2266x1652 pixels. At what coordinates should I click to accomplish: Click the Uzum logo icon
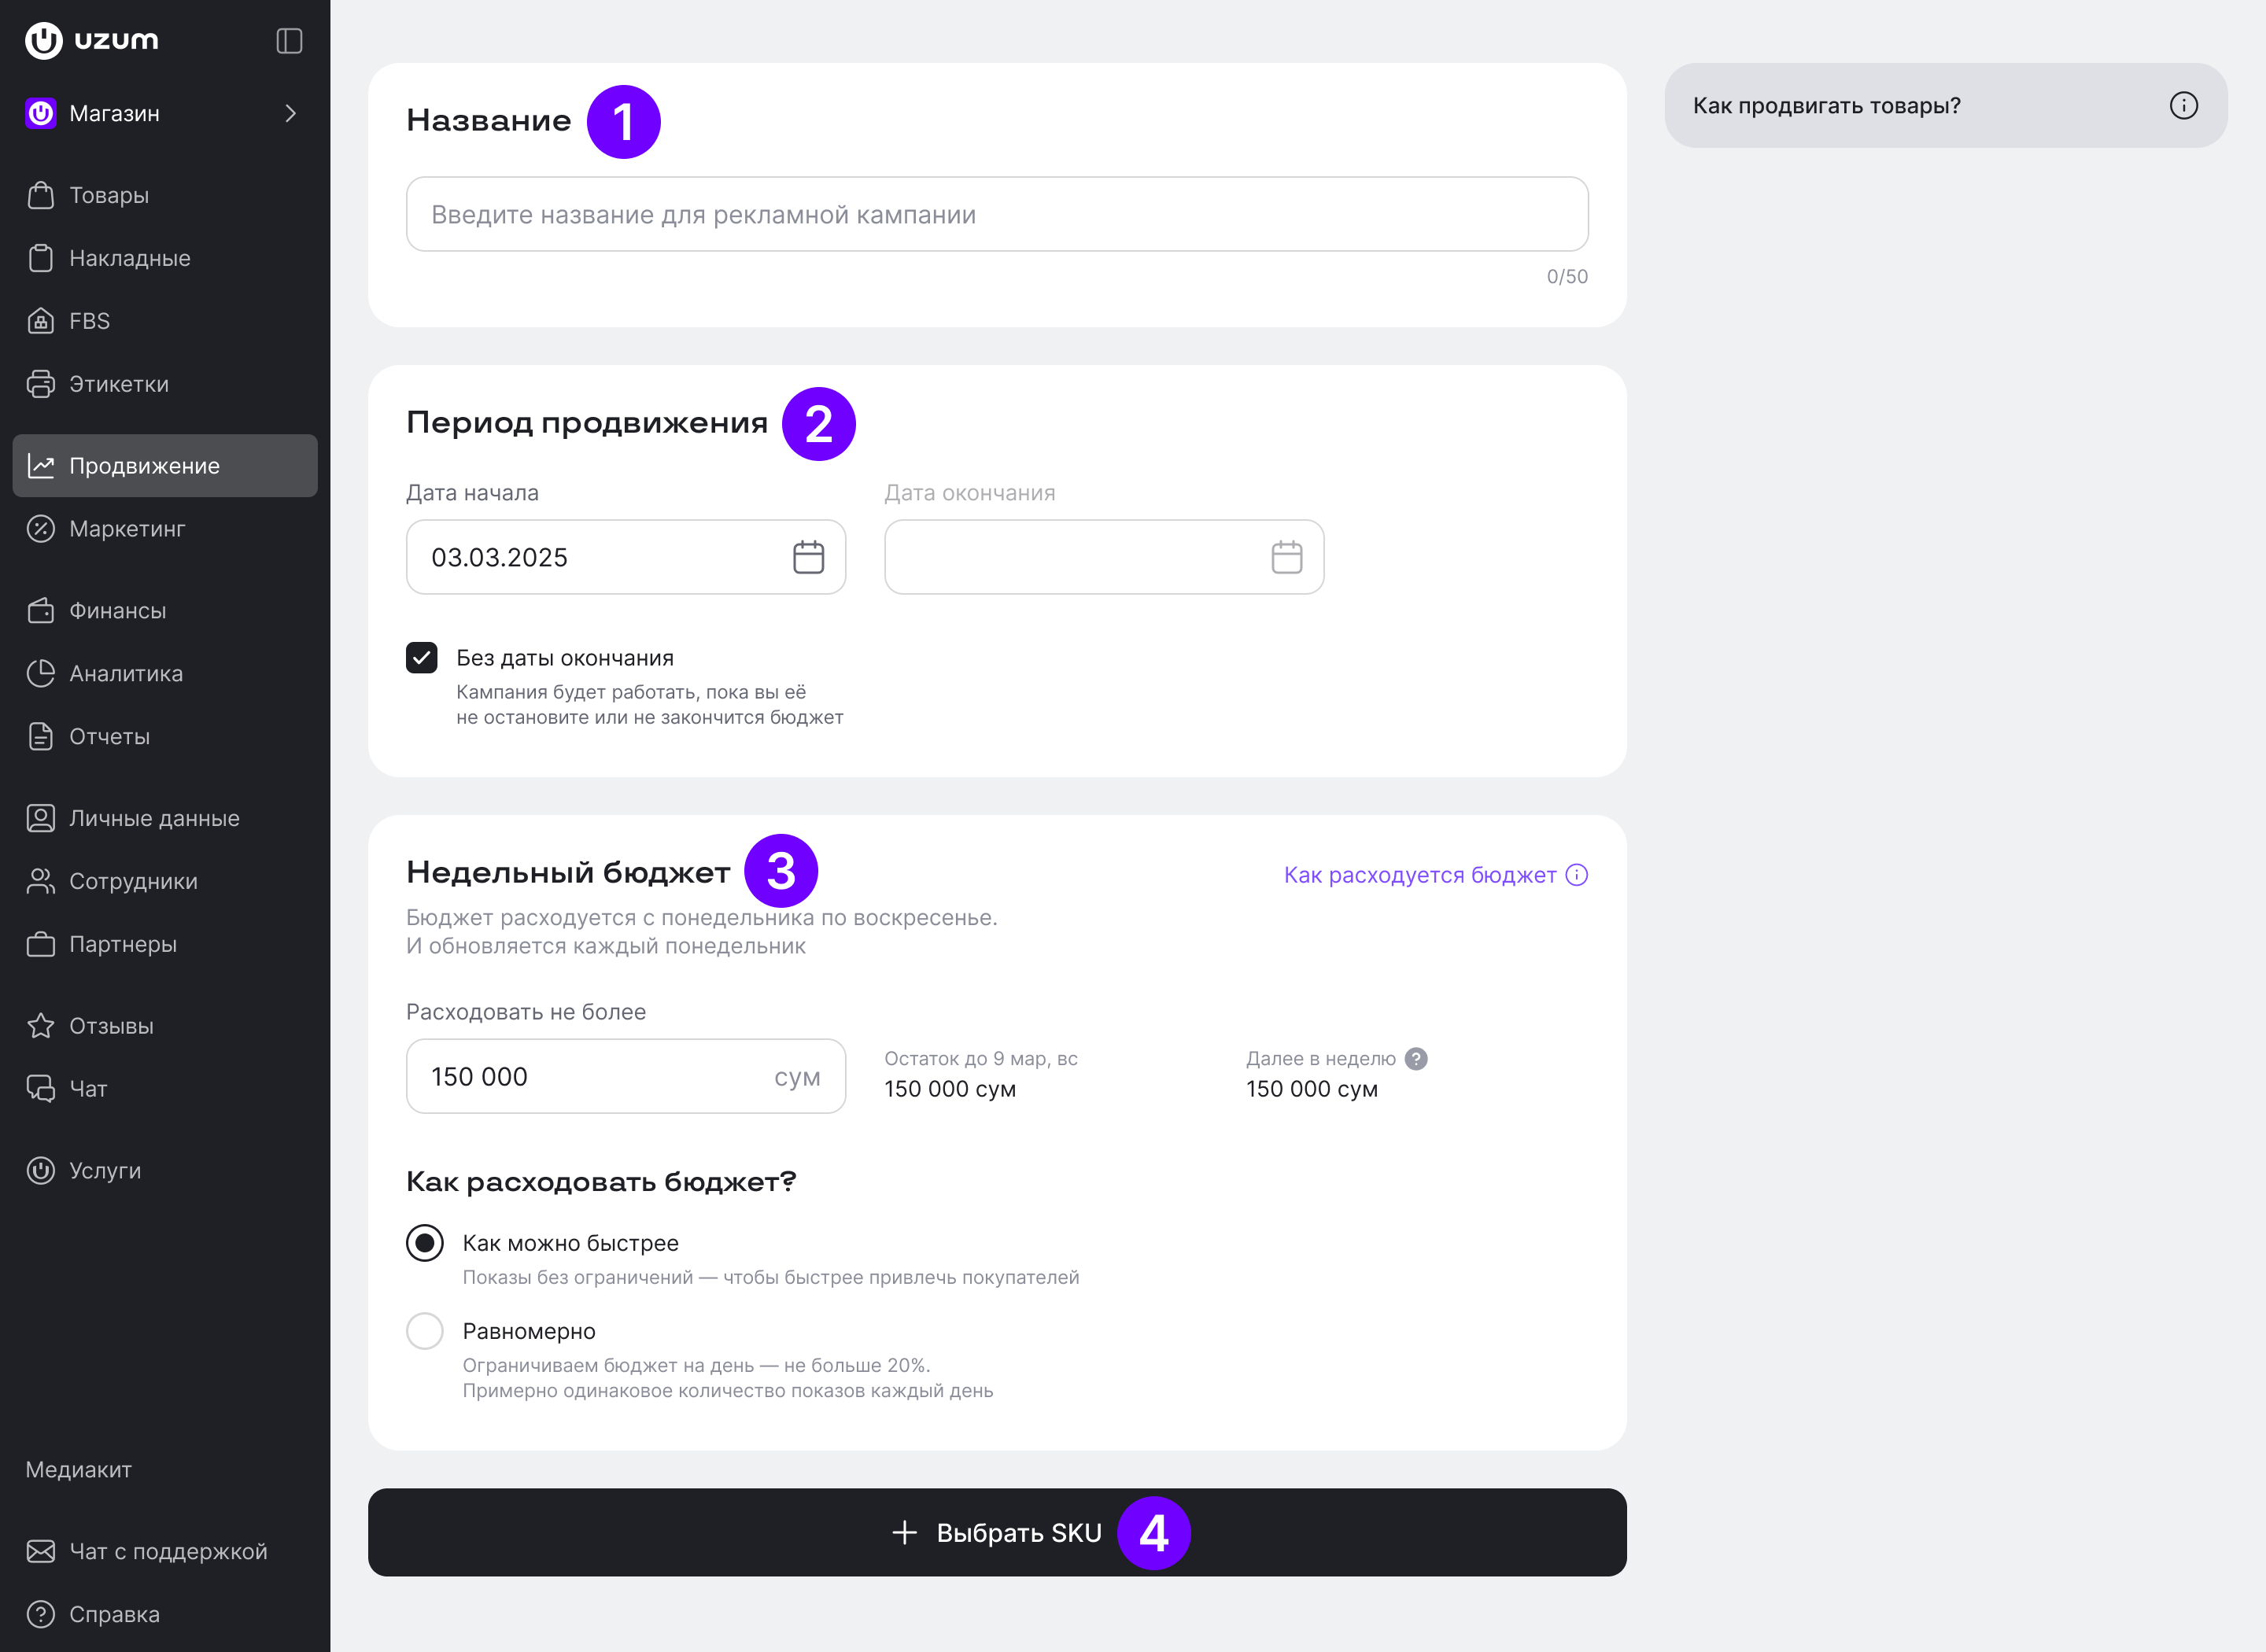pyautogui.click(x=44, y=41)
